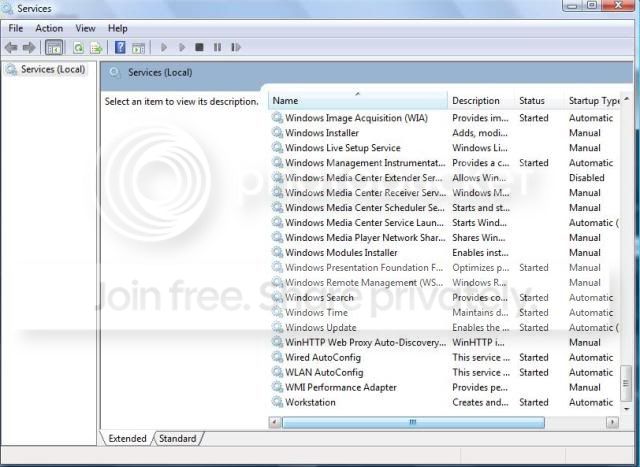Click the Start Service play icon

[164, 47]
